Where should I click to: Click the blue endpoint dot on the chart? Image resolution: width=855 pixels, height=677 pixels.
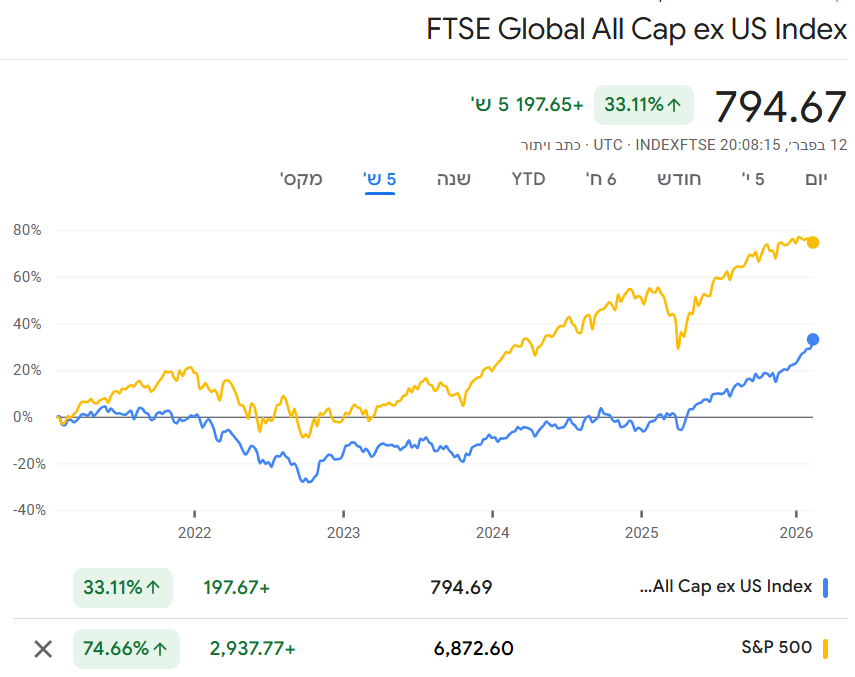813,340
